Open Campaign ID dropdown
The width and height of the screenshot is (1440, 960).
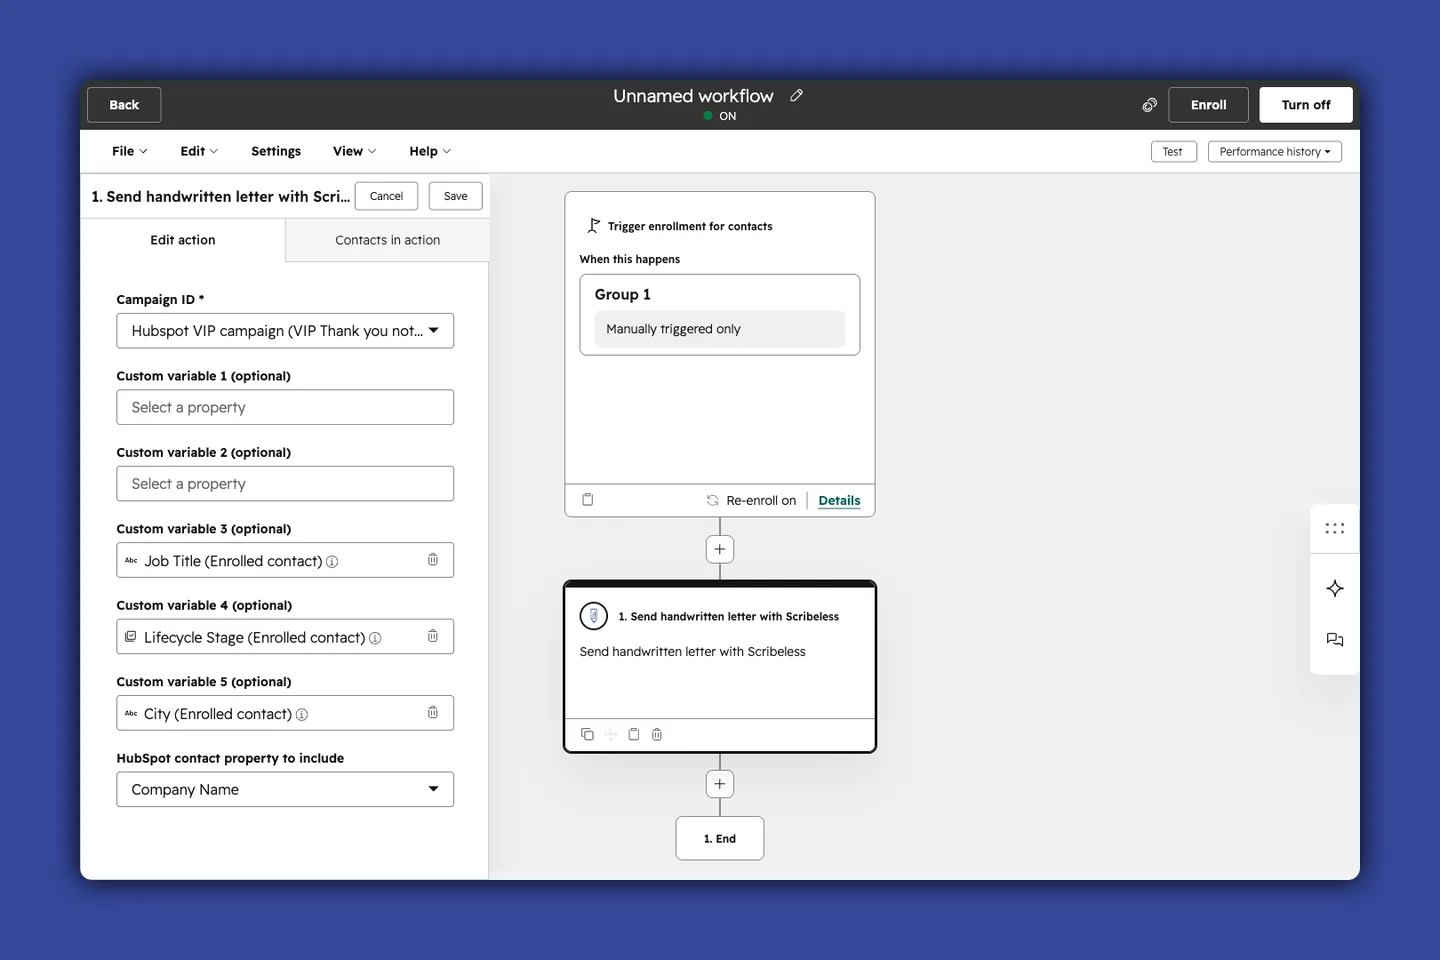pyautogui.click(x=285, y=331)
